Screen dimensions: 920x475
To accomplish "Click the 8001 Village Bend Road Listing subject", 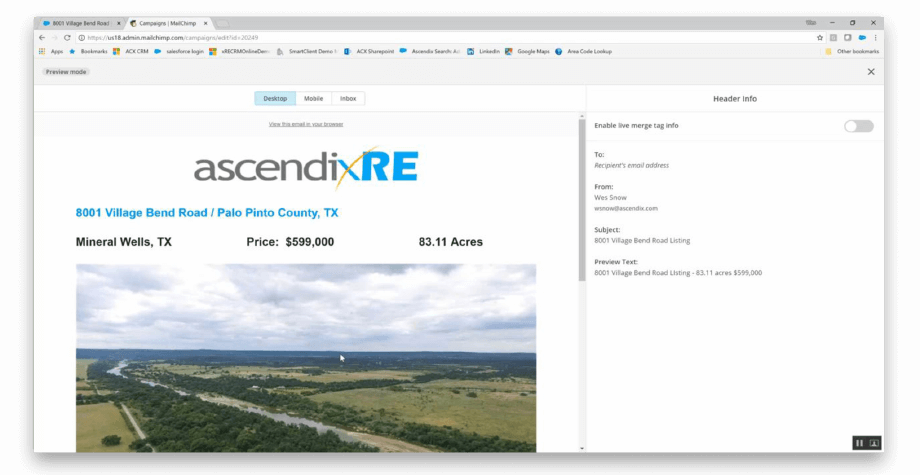I will point(642,240).
